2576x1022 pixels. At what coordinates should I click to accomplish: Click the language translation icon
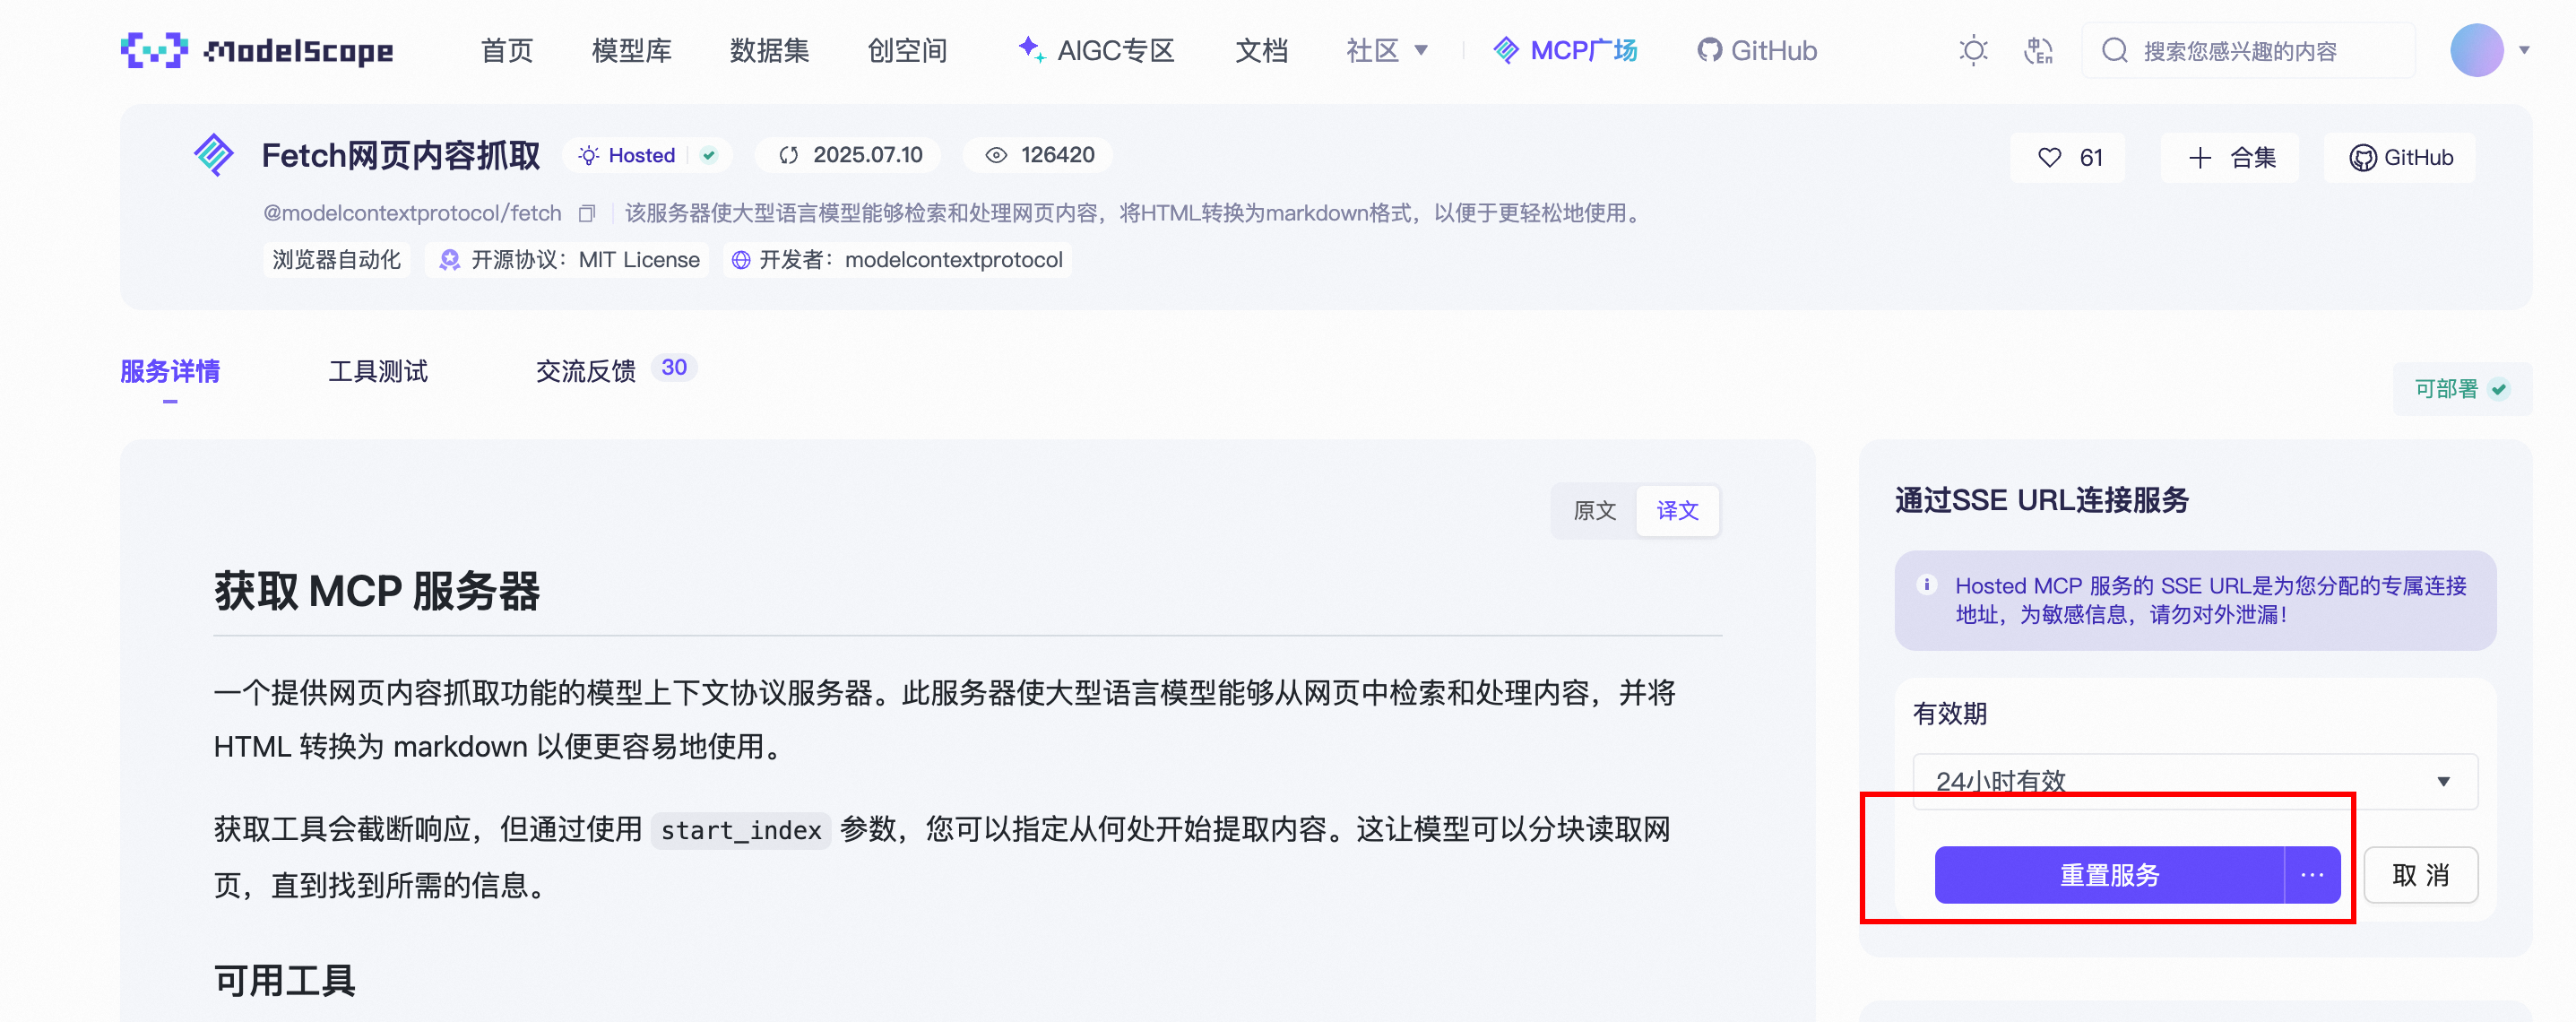click(2037, 50)
